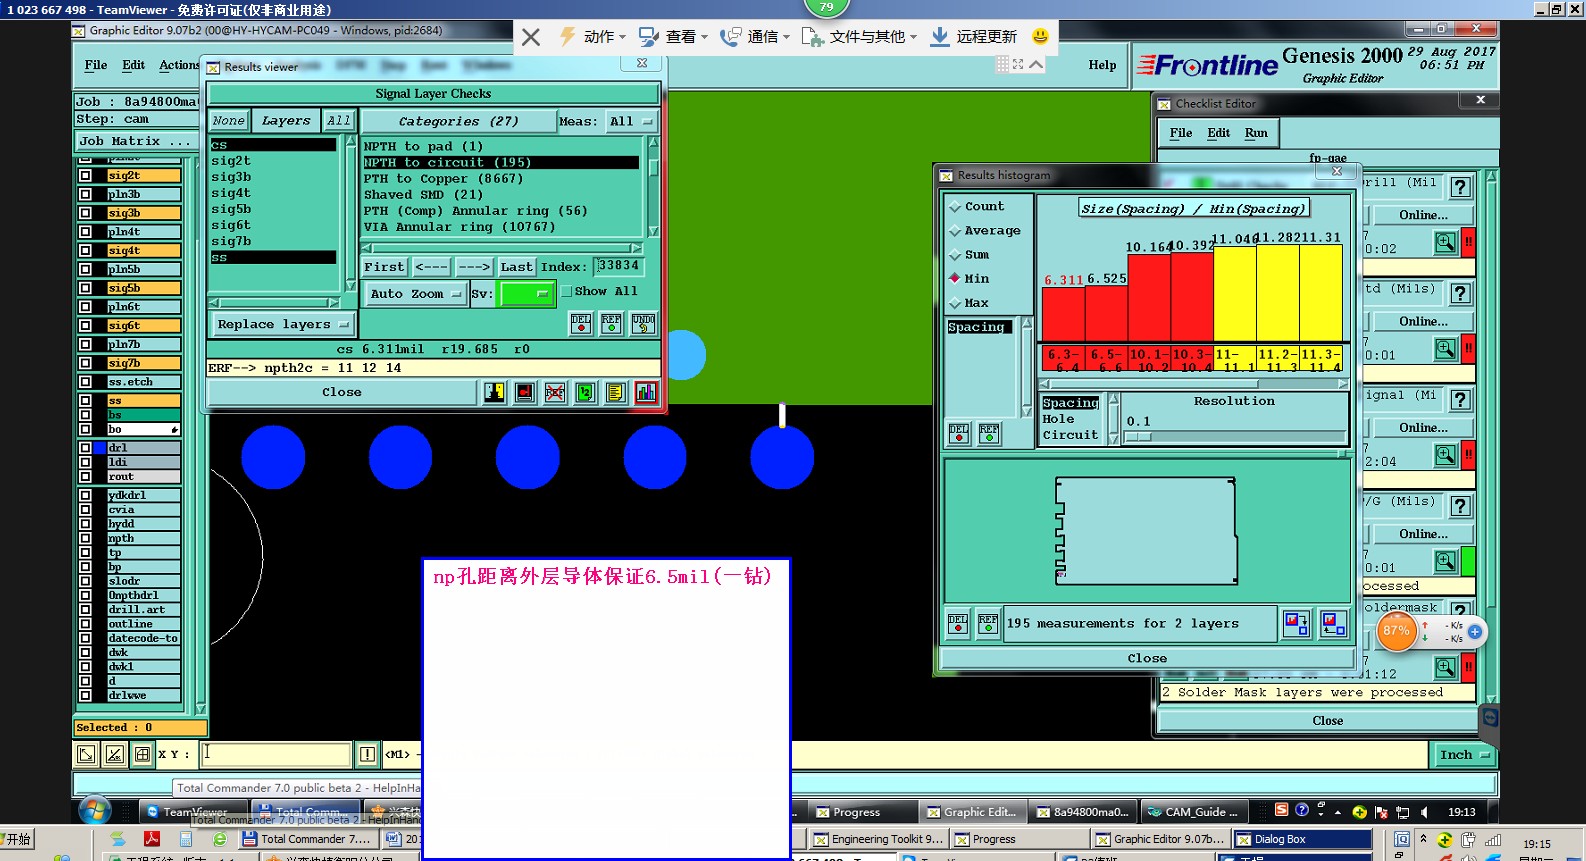Select Min radio option in Results histogram

(x=955, y=278)
